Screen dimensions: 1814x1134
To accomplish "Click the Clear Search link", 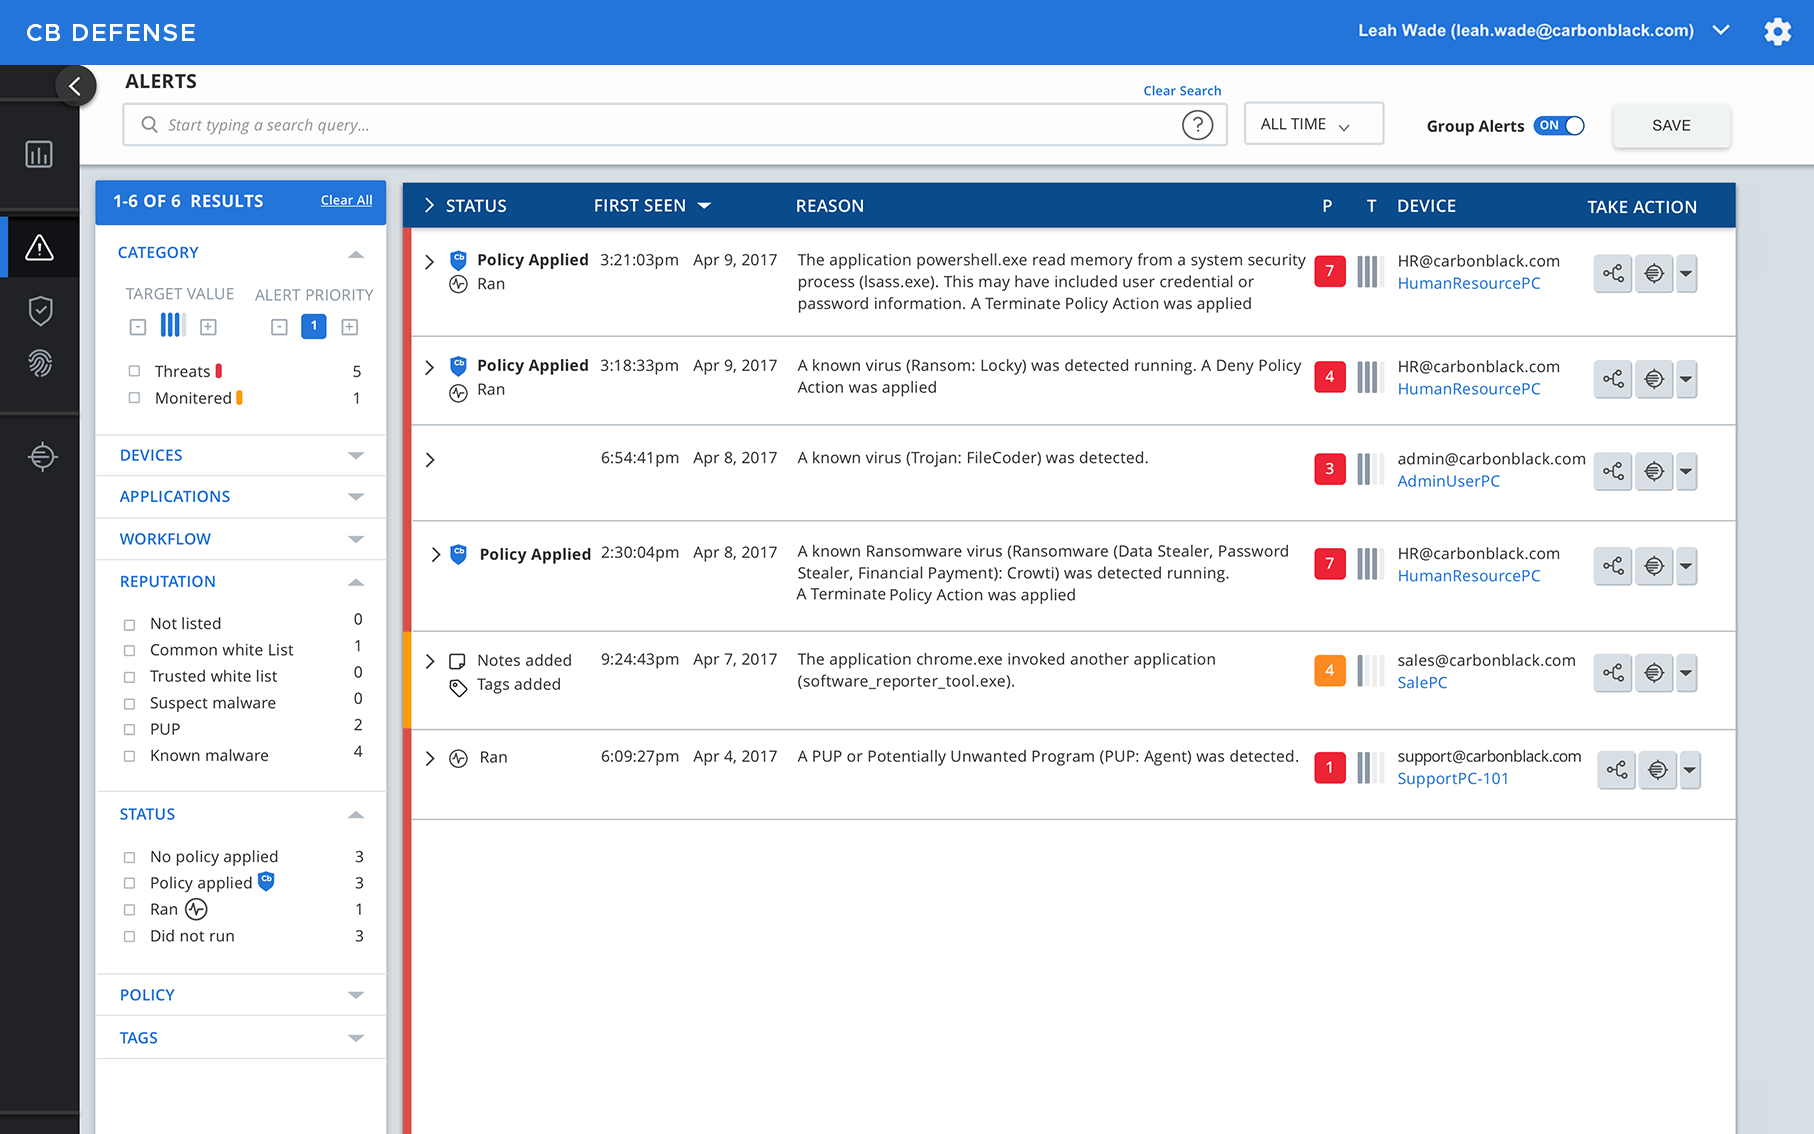I will 1182,91.
